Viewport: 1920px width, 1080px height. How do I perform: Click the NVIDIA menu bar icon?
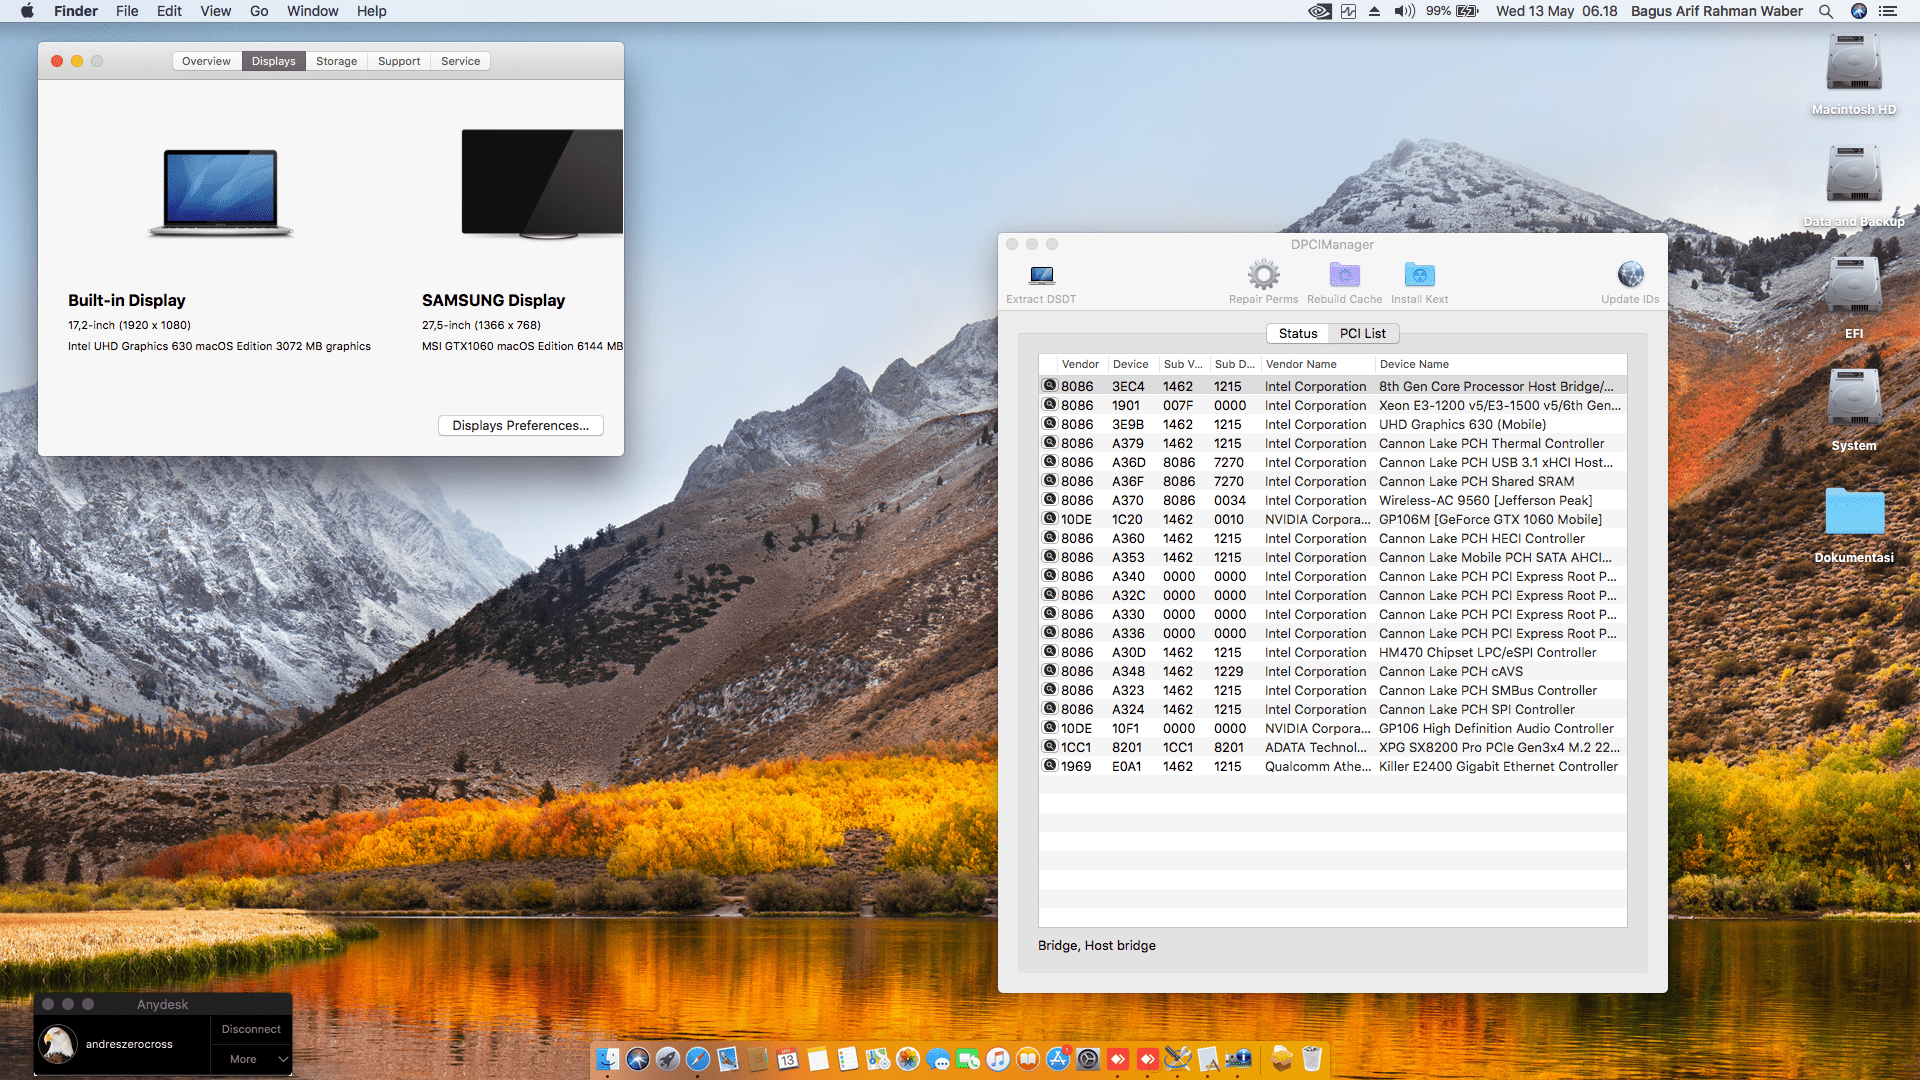[1320, 11]
